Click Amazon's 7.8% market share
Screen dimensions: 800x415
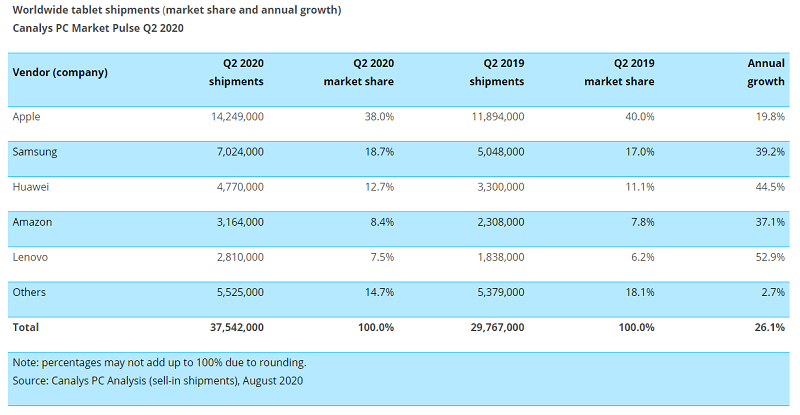point(643,222)
